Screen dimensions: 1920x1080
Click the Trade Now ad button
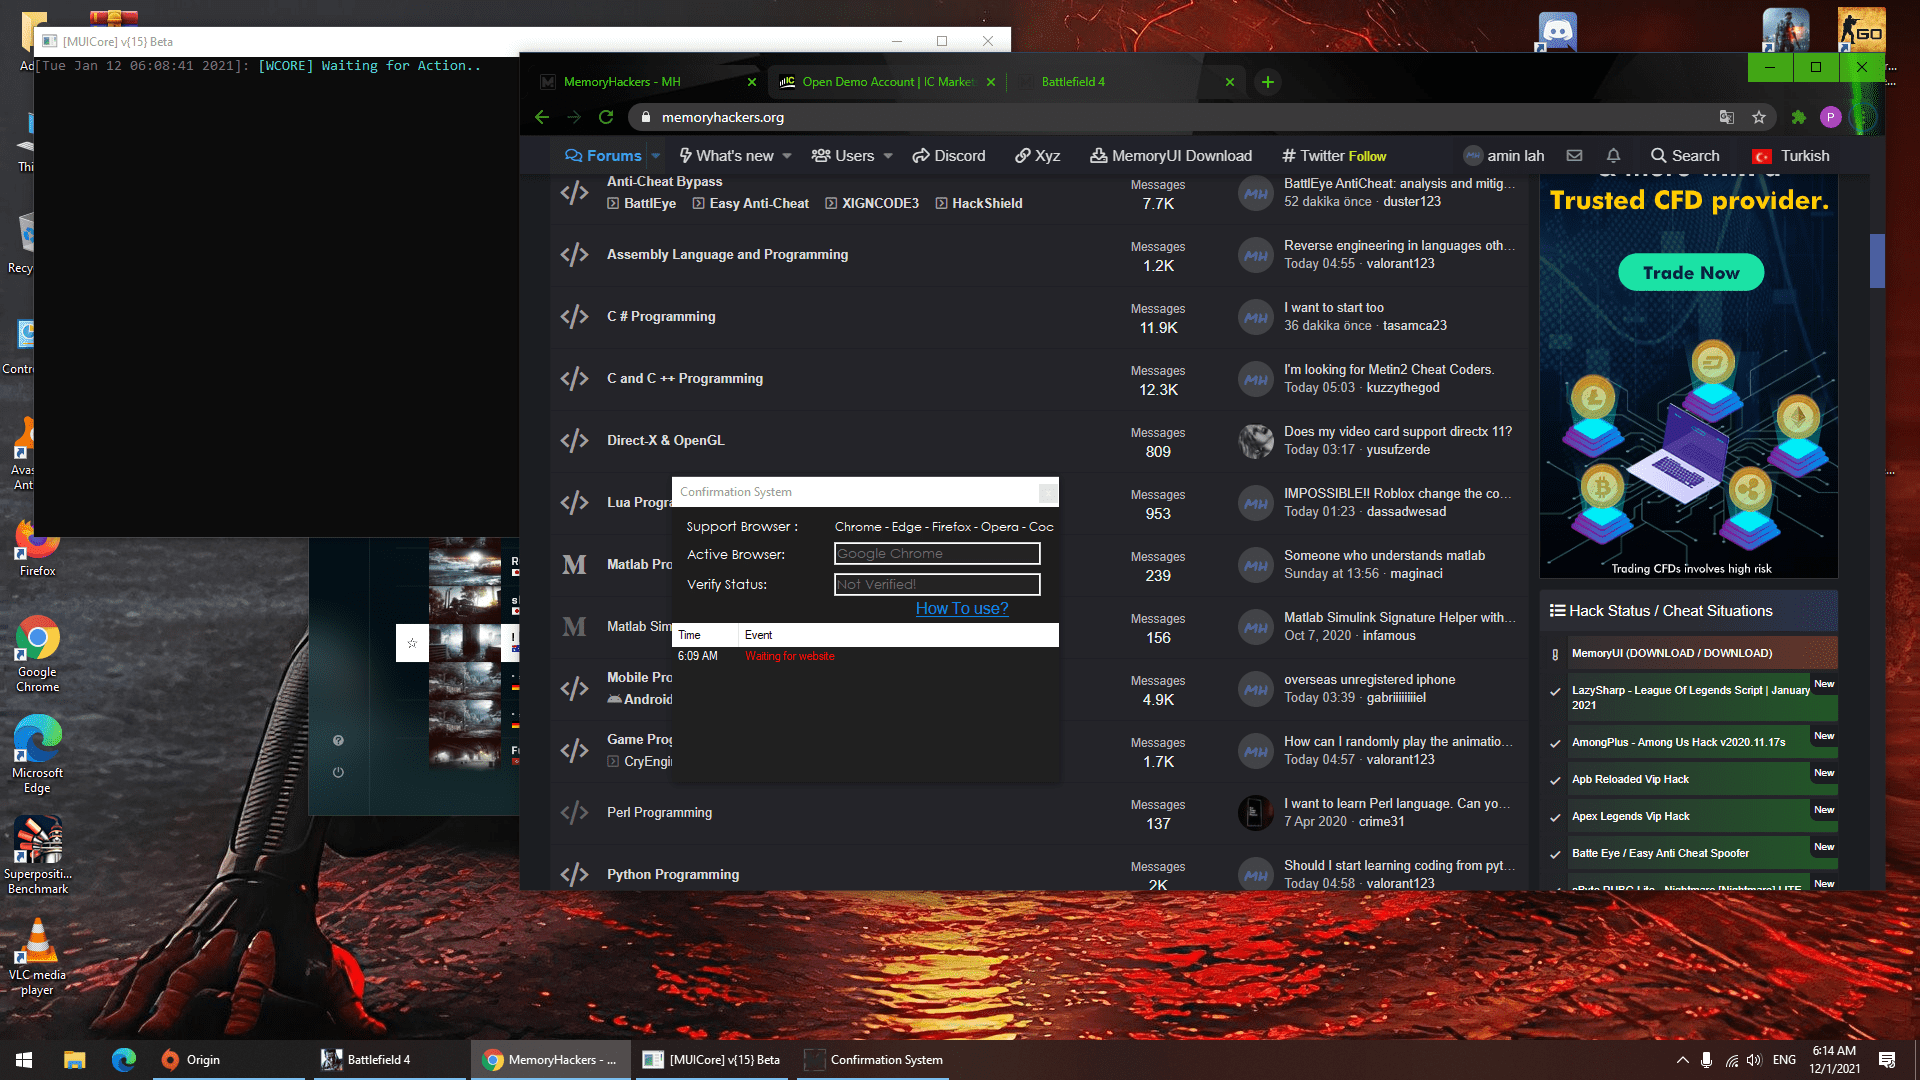tap(1690, 272)
